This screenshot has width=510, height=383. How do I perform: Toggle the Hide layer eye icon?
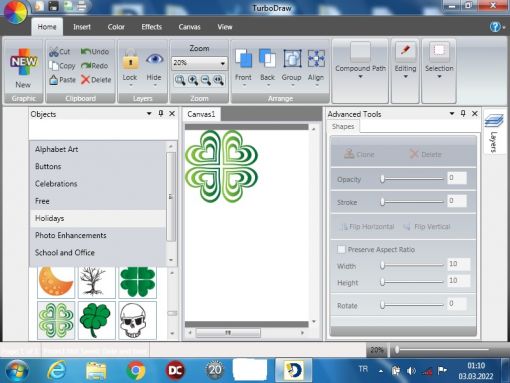pyautogui.click(x=154, y=59)
